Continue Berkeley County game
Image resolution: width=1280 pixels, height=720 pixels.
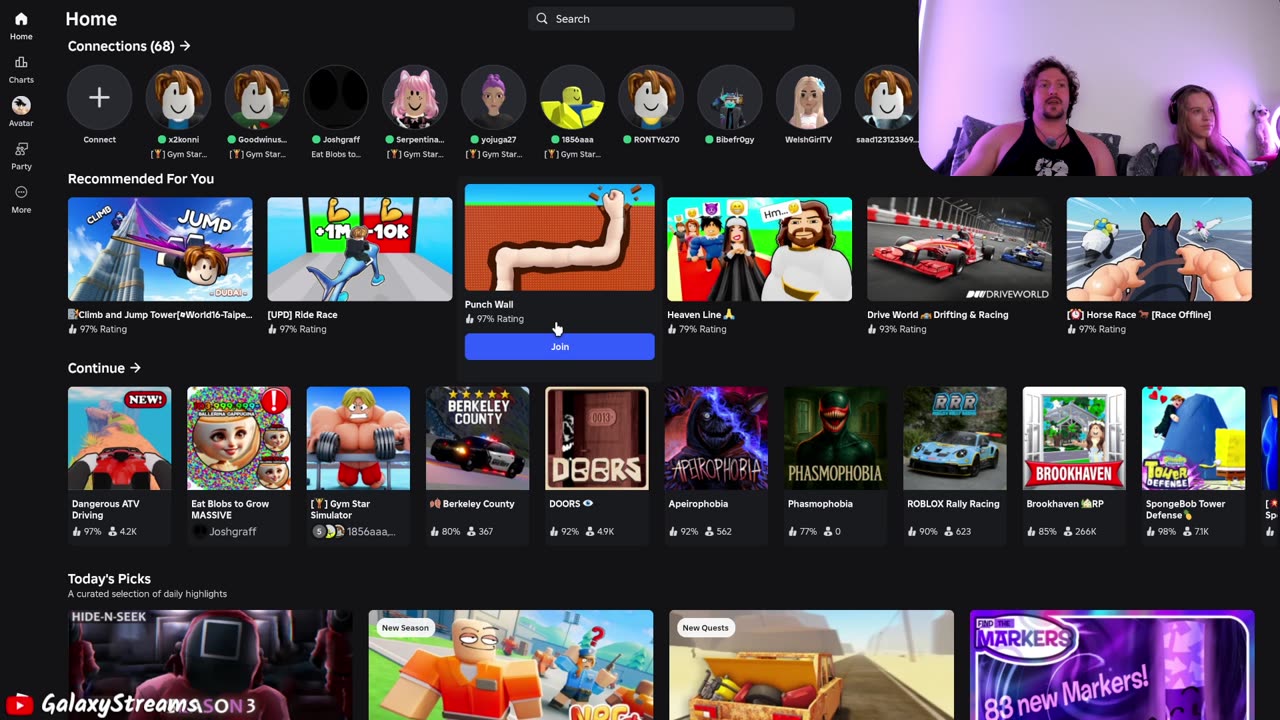477,438
